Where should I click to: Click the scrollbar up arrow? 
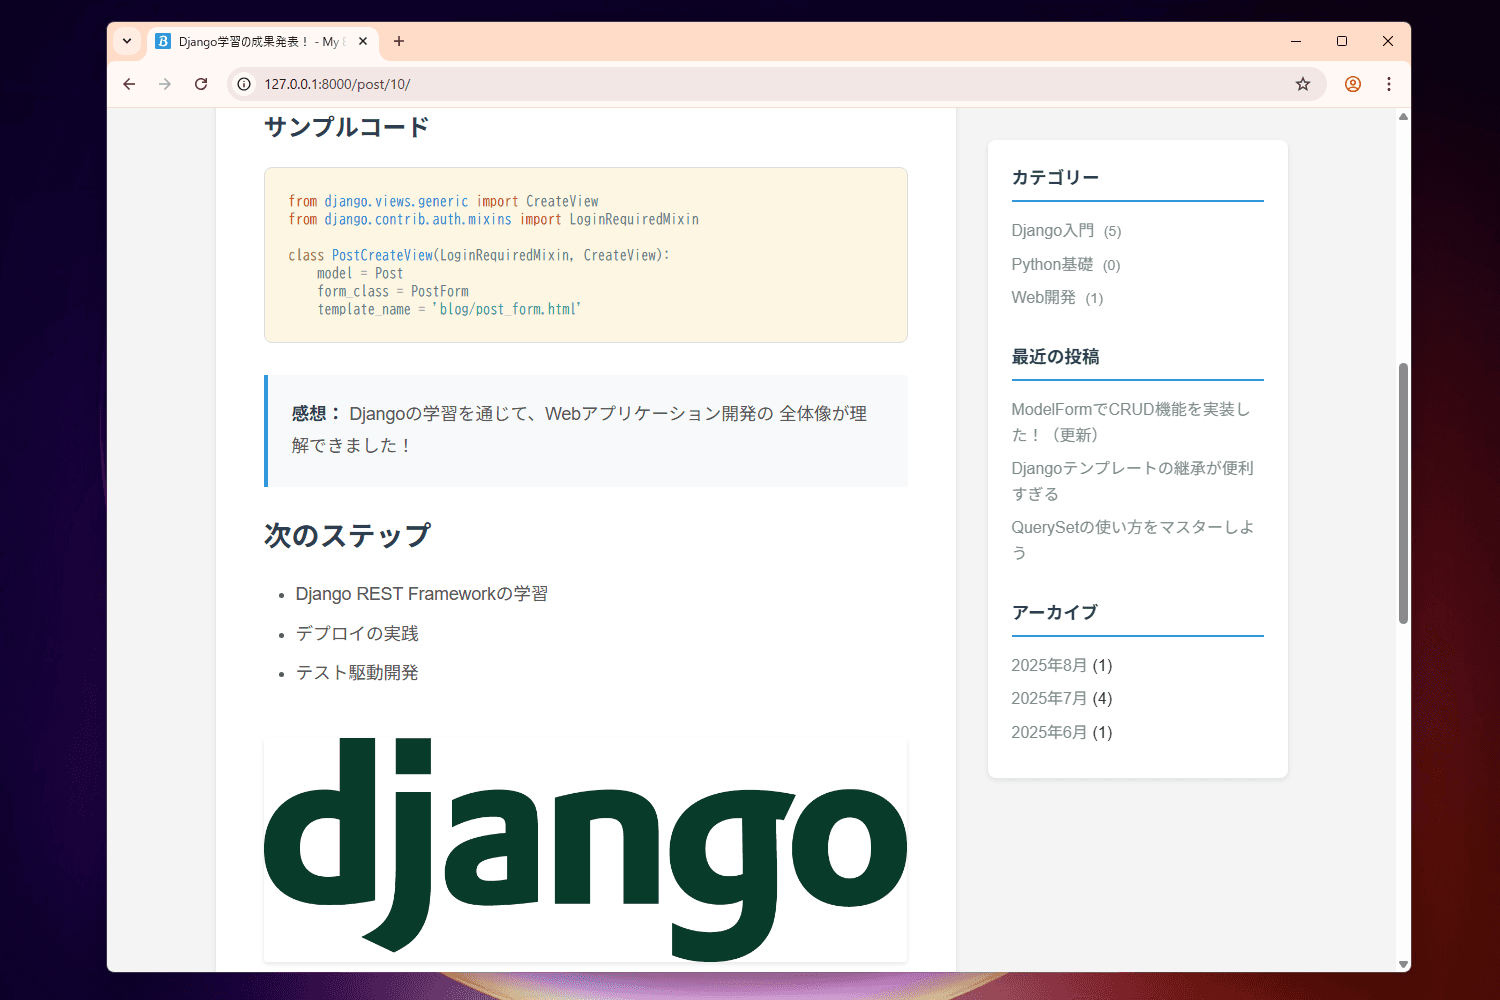click(1403, 117)
